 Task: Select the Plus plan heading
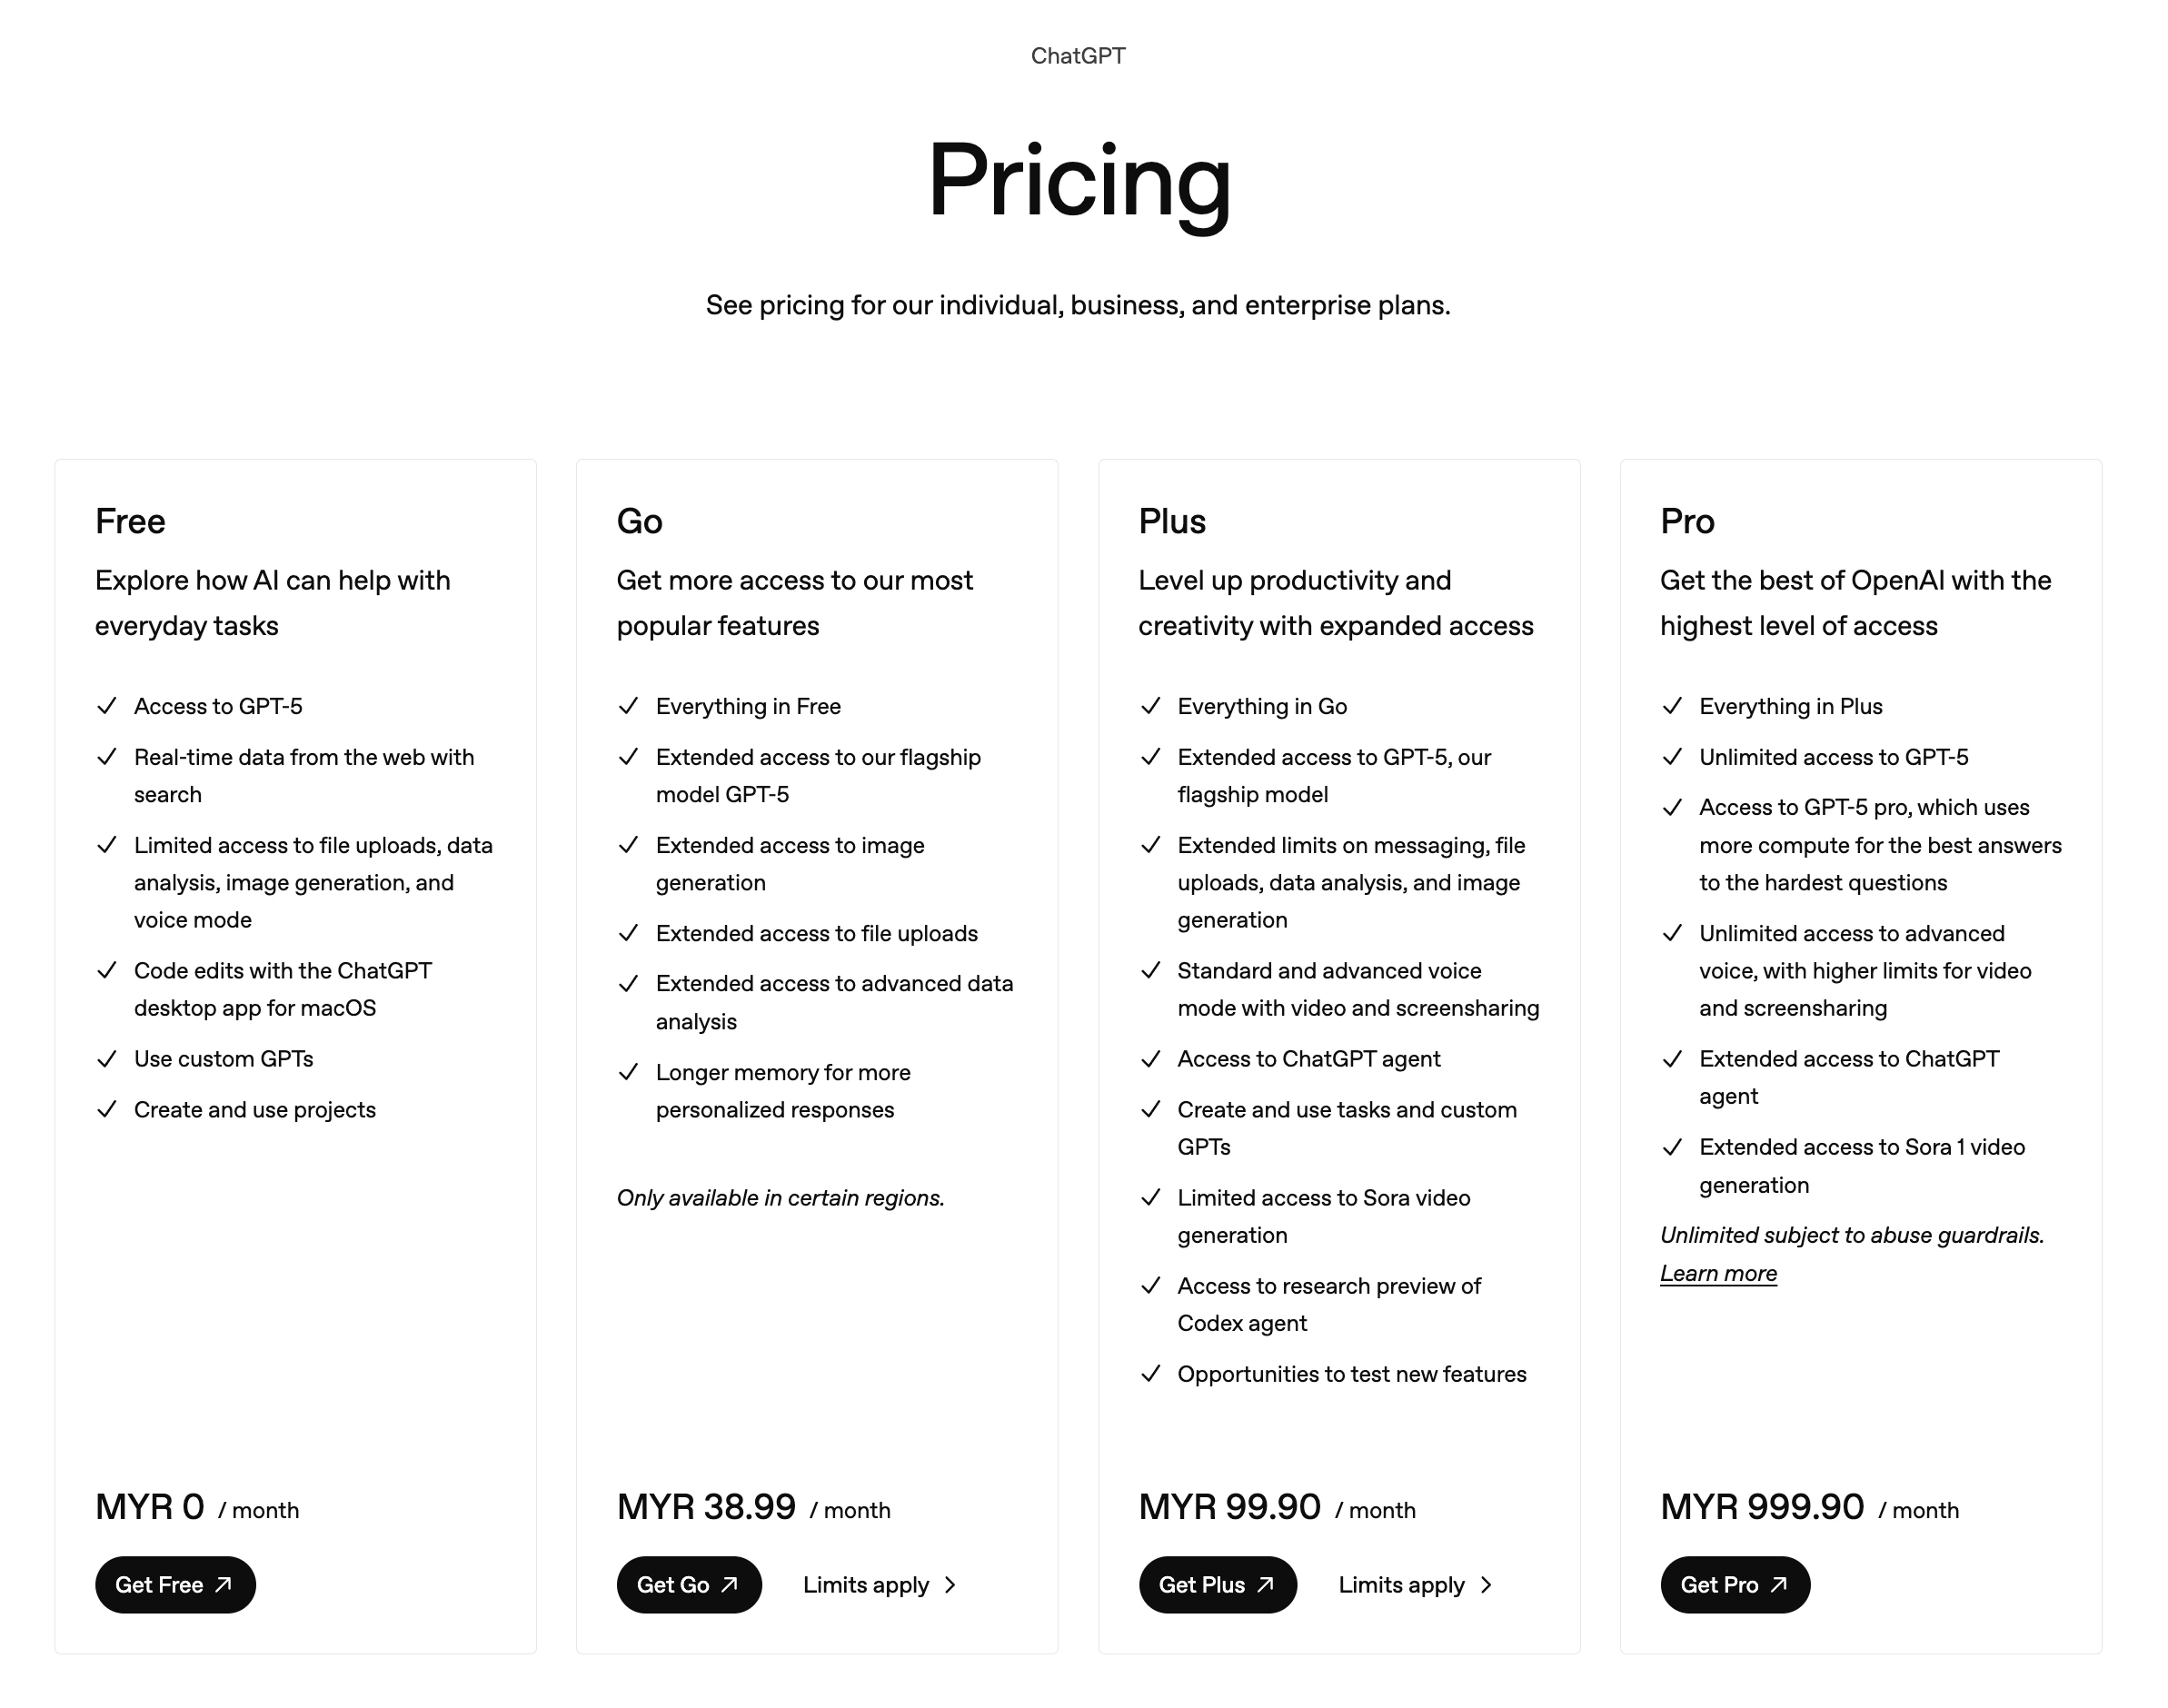tap(1172, 521)
